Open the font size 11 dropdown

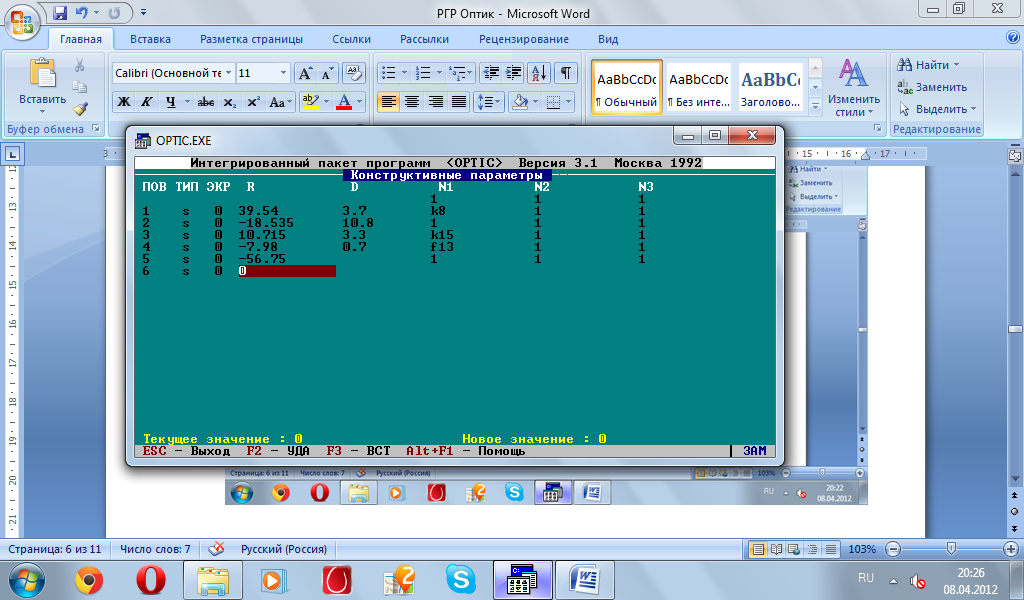pos(283,73)
